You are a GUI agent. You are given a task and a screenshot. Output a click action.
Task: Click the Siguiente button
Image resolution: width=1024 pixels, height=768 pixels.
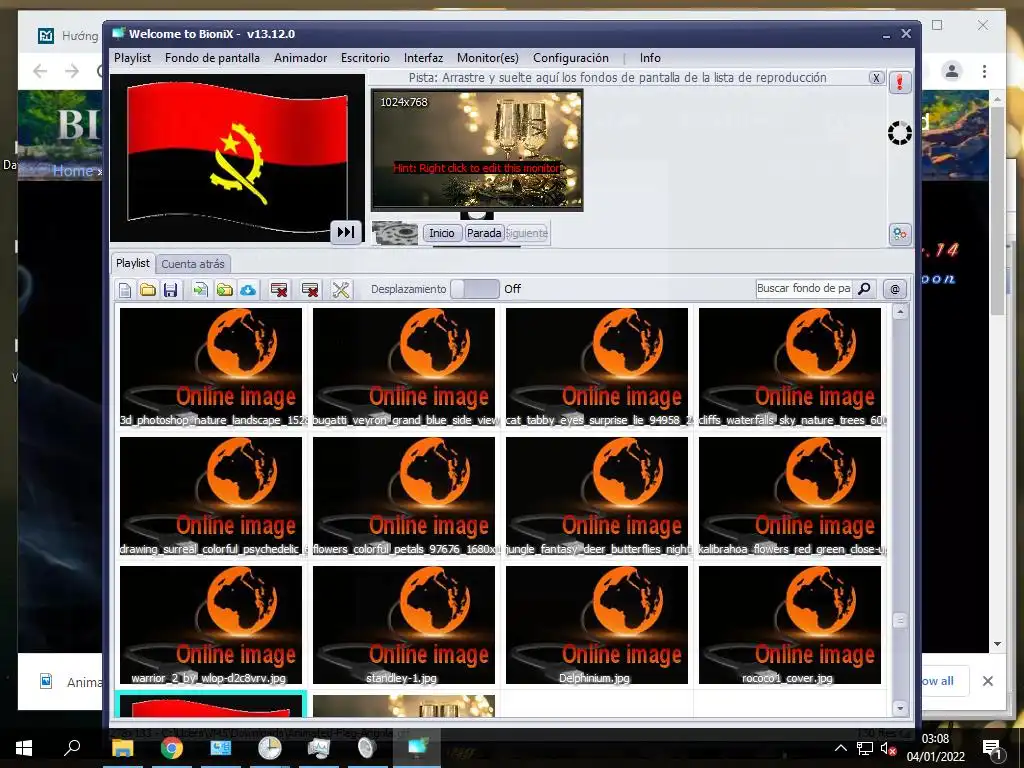(527, 233)
